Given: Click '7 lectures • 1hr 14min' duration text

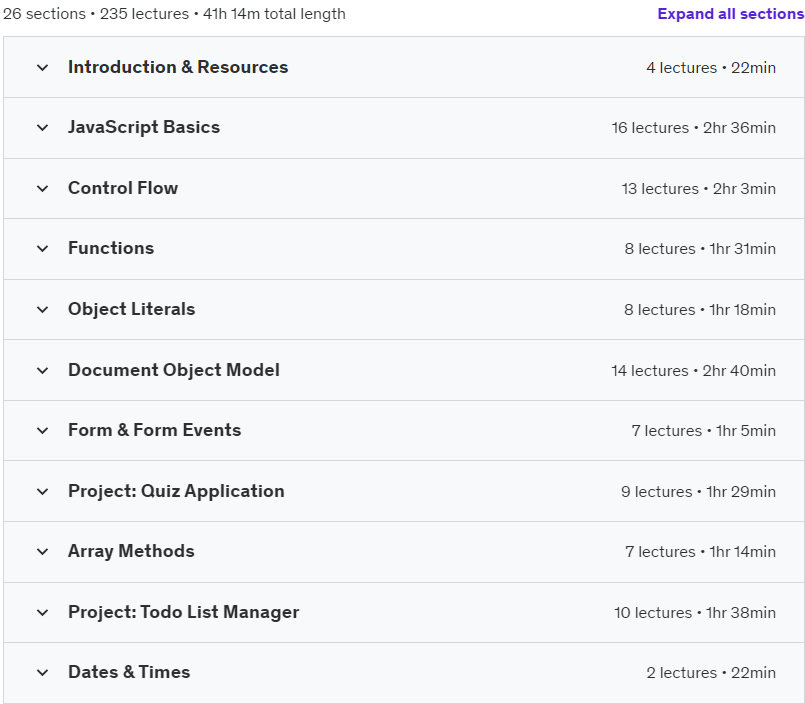Looking at the screenshot, I should [701, 552].
